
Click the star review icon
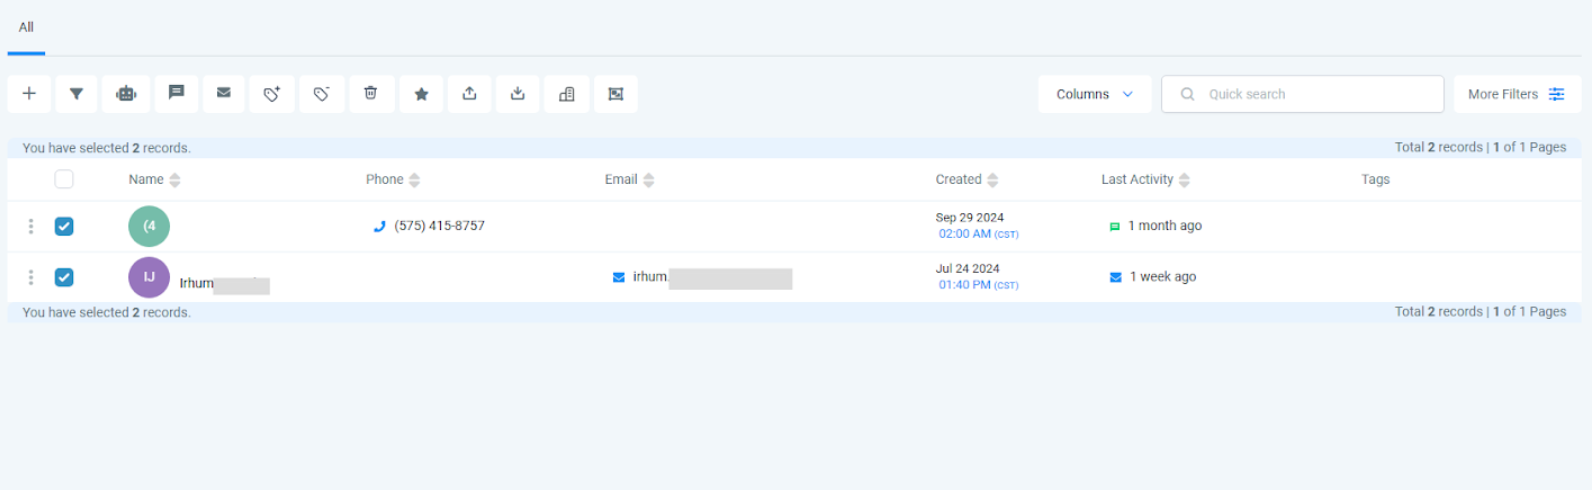click(421, 94)
